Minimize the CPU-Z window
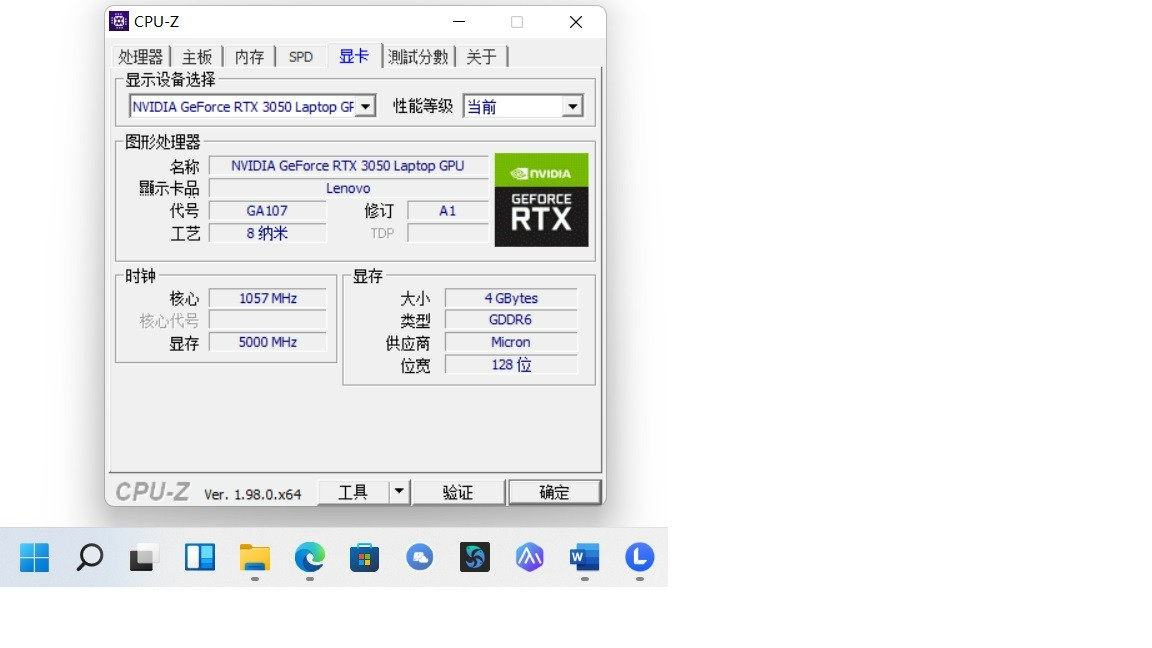Image resolution: width=1152 pixels, height=648 pixels. (459, 22)
